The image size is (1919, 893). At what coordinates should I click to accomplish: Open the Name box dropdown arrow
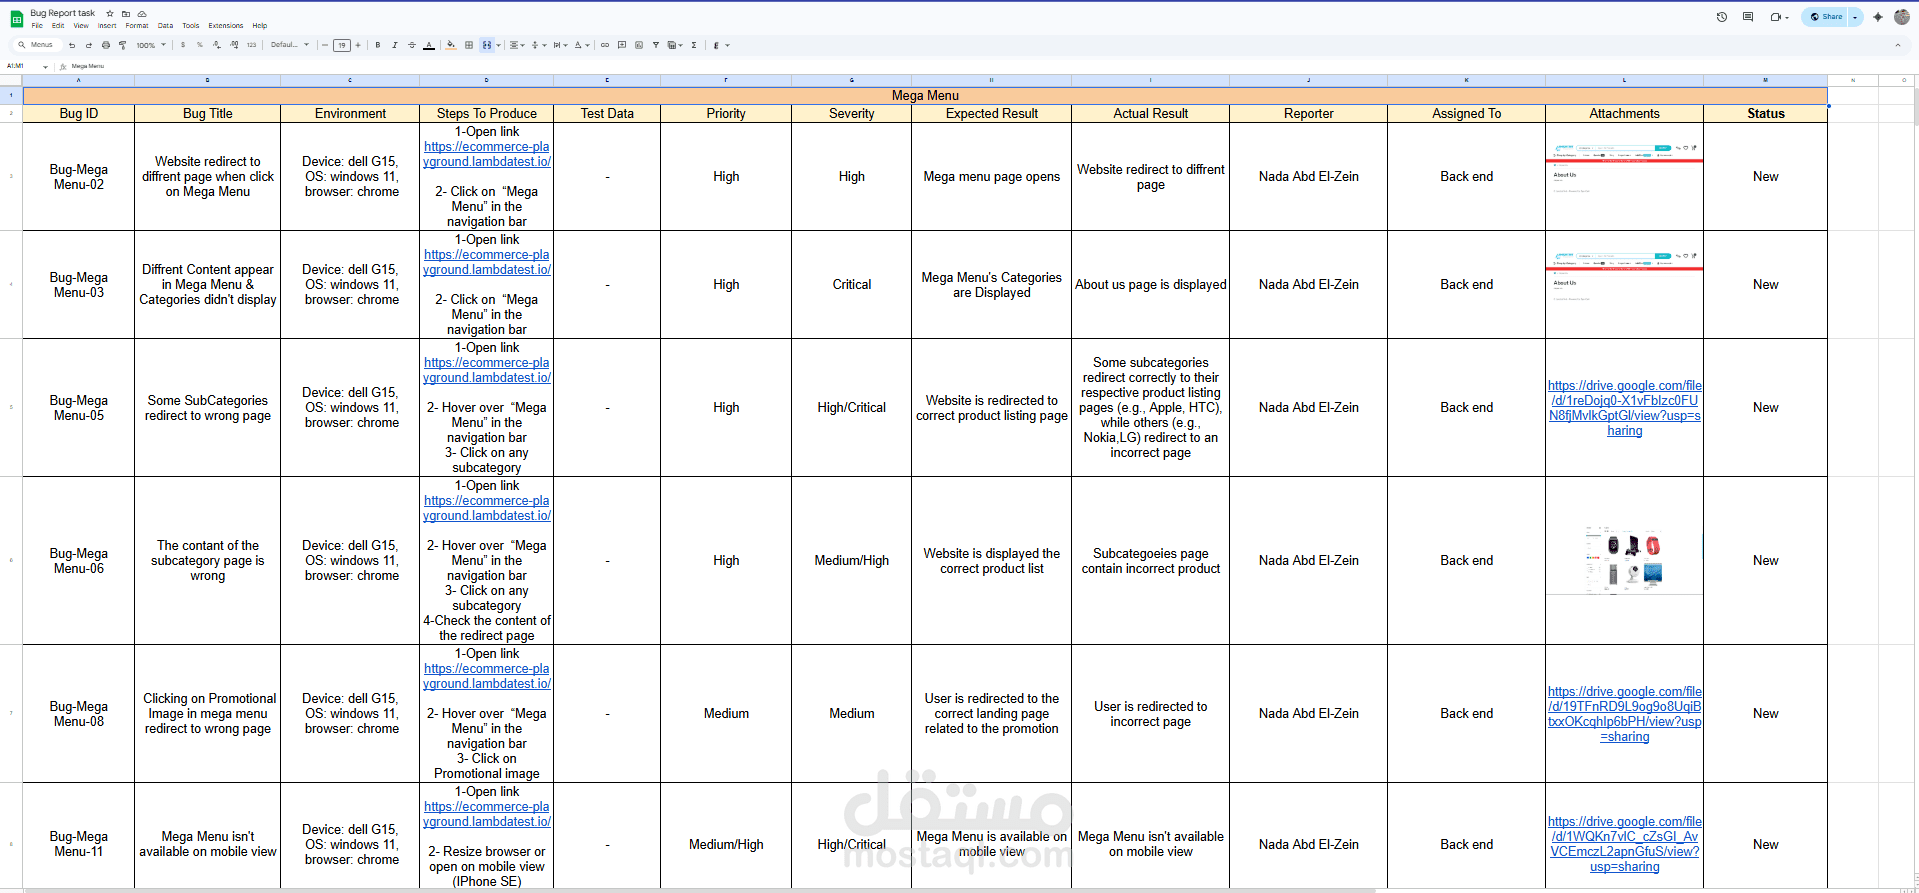(45, 66)
